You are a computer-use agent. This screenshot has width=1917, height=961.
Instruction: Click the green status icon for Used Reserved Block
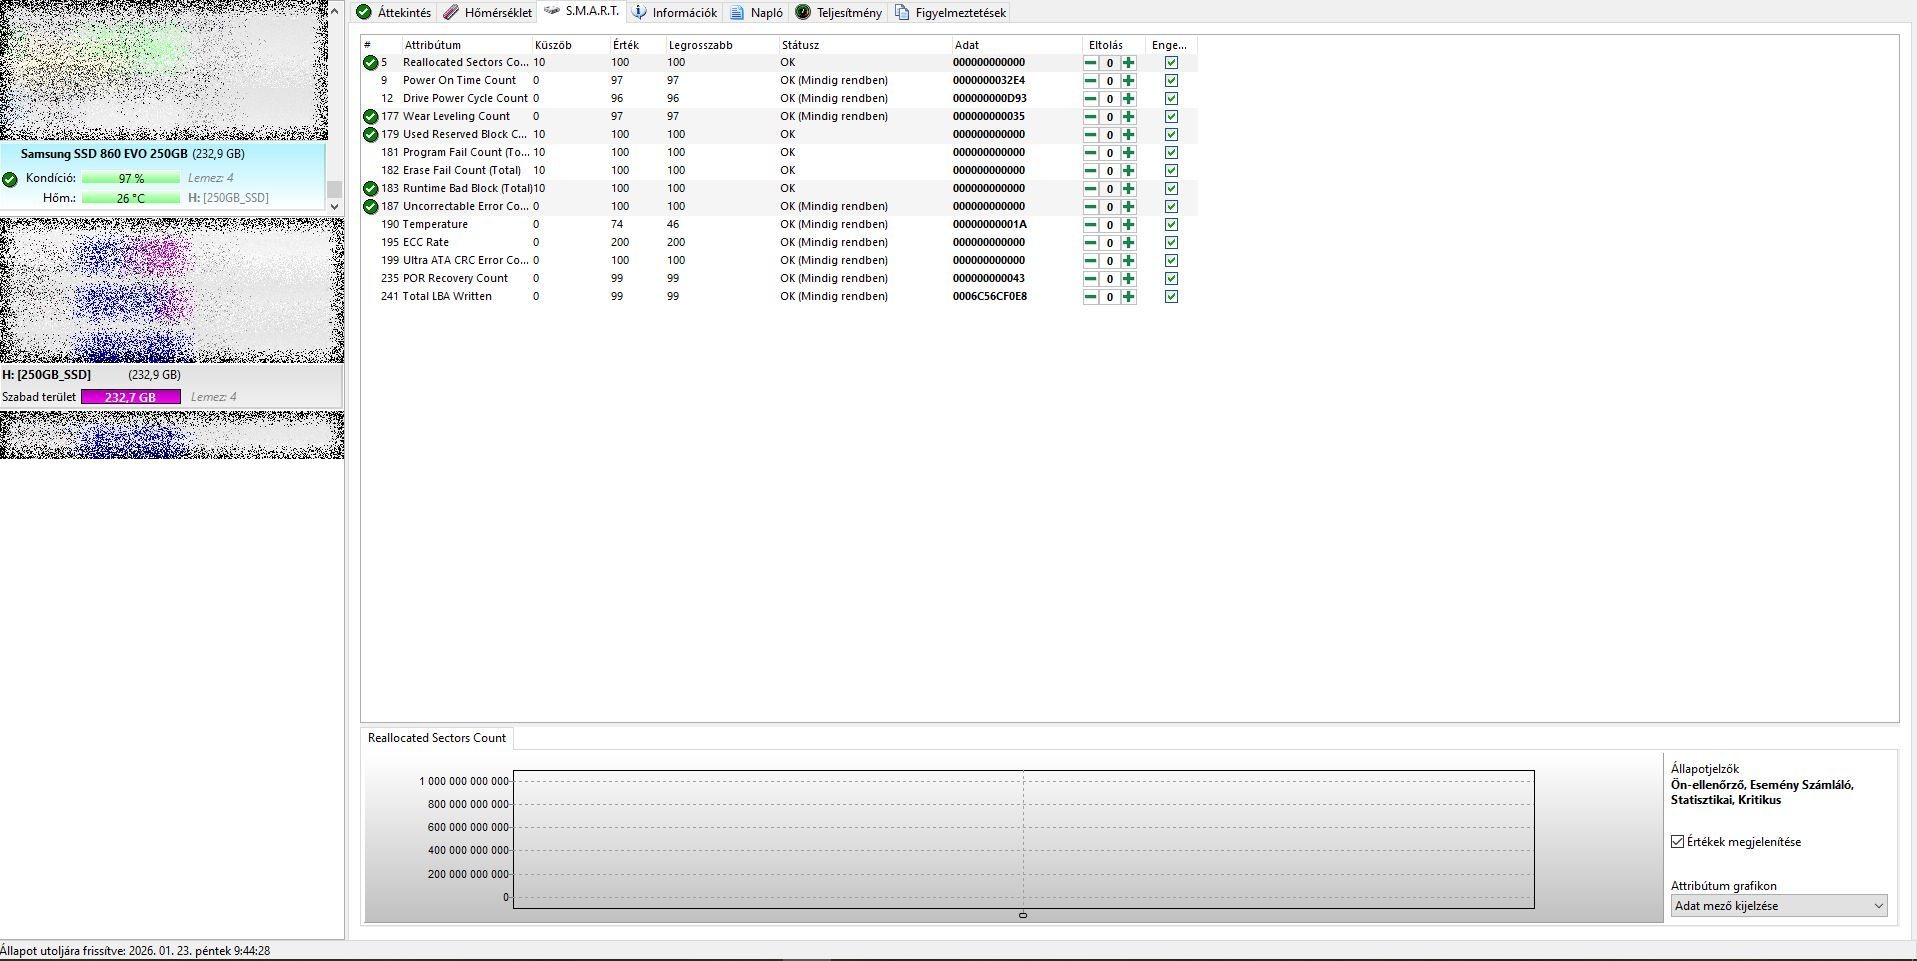coord(370,134)
